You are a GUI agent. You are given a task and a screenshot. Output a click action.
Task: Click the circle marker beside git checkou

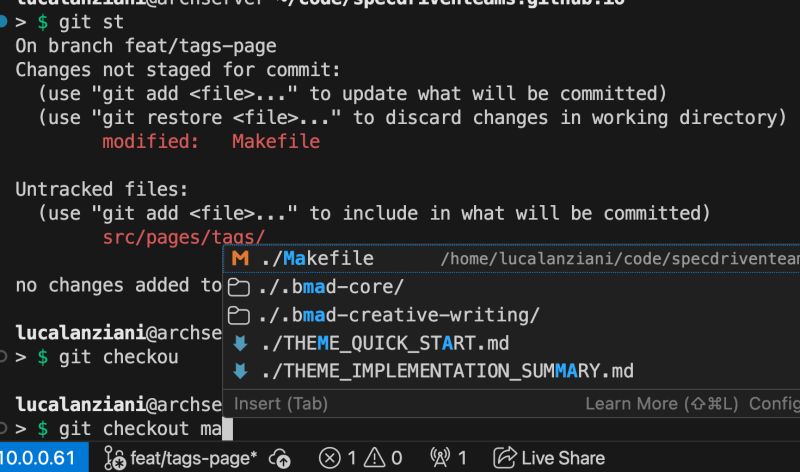click(x=5, y=356)
